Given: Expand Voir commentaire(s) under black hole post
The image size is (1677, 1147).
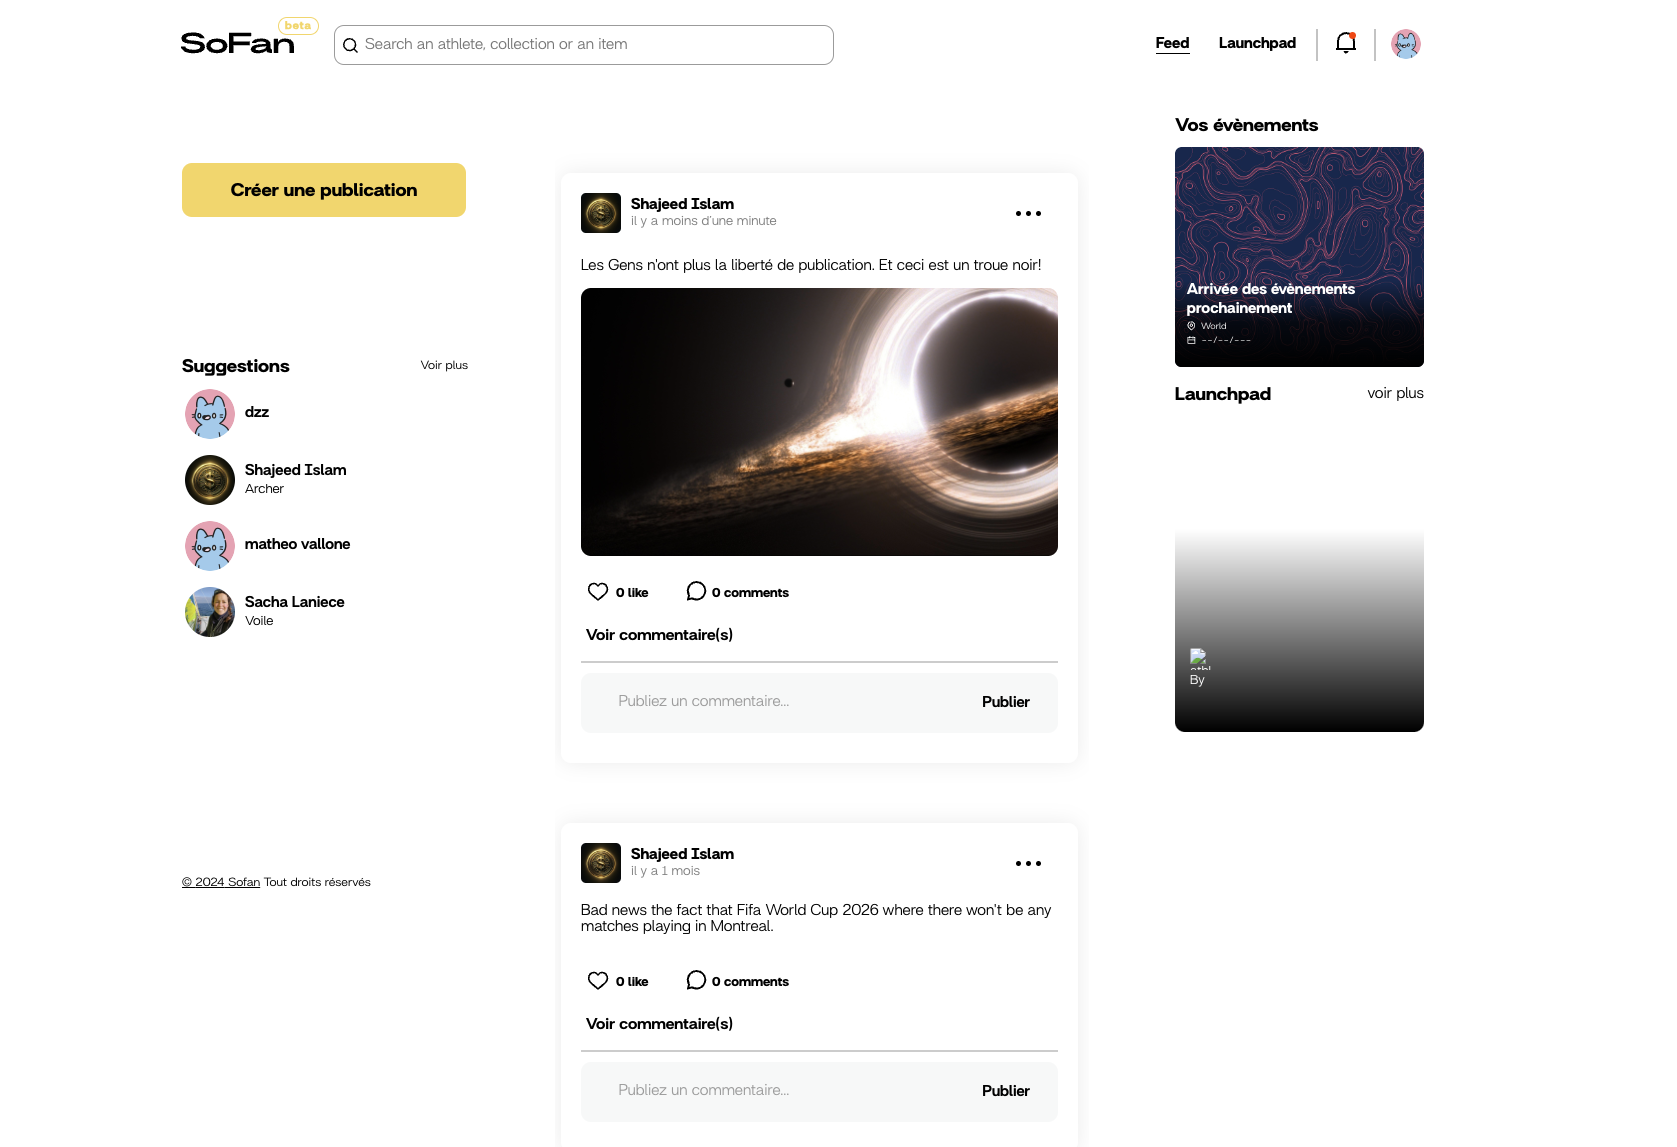Looking at the screenshot, I should (659, 635).
